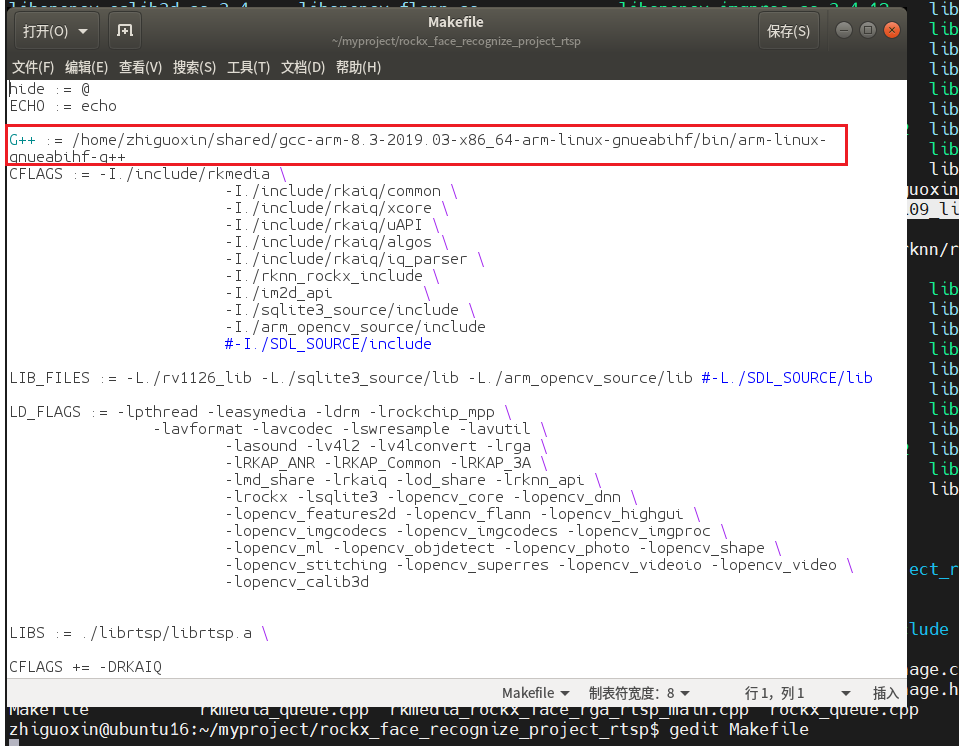Save file with 保存(S) button
The height and width of the screenshot is (746, 959).
coord(788,31)
